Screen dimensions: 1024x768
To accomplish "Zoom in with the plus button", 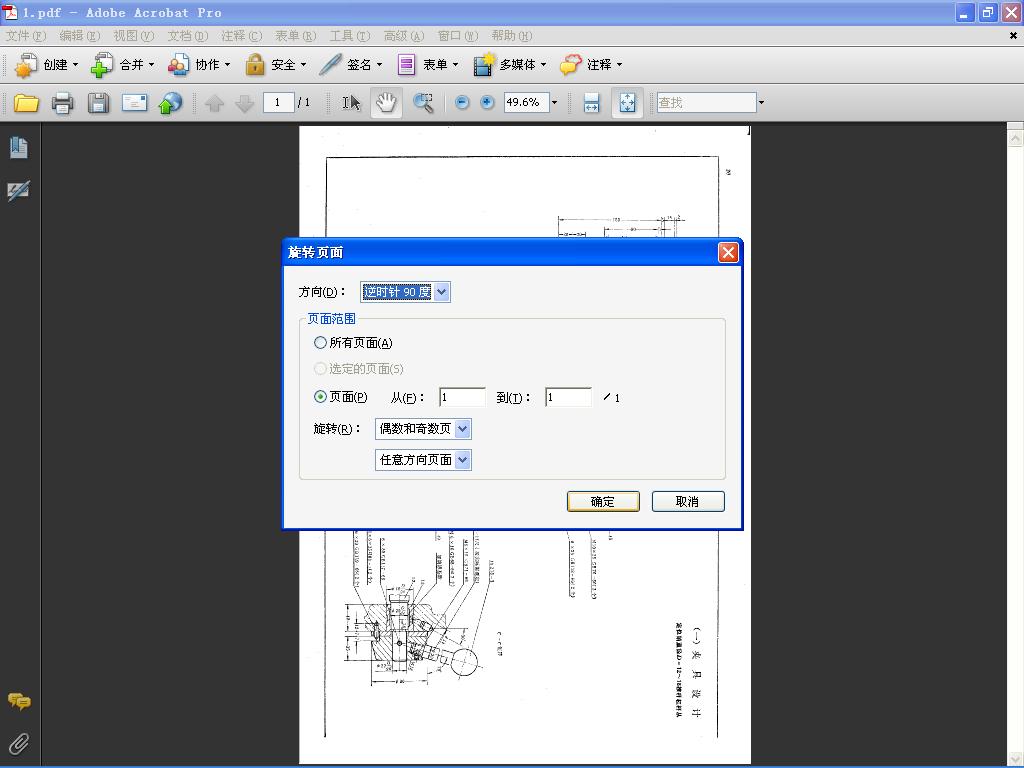I will pyautogui.click(x=487, y=103).
